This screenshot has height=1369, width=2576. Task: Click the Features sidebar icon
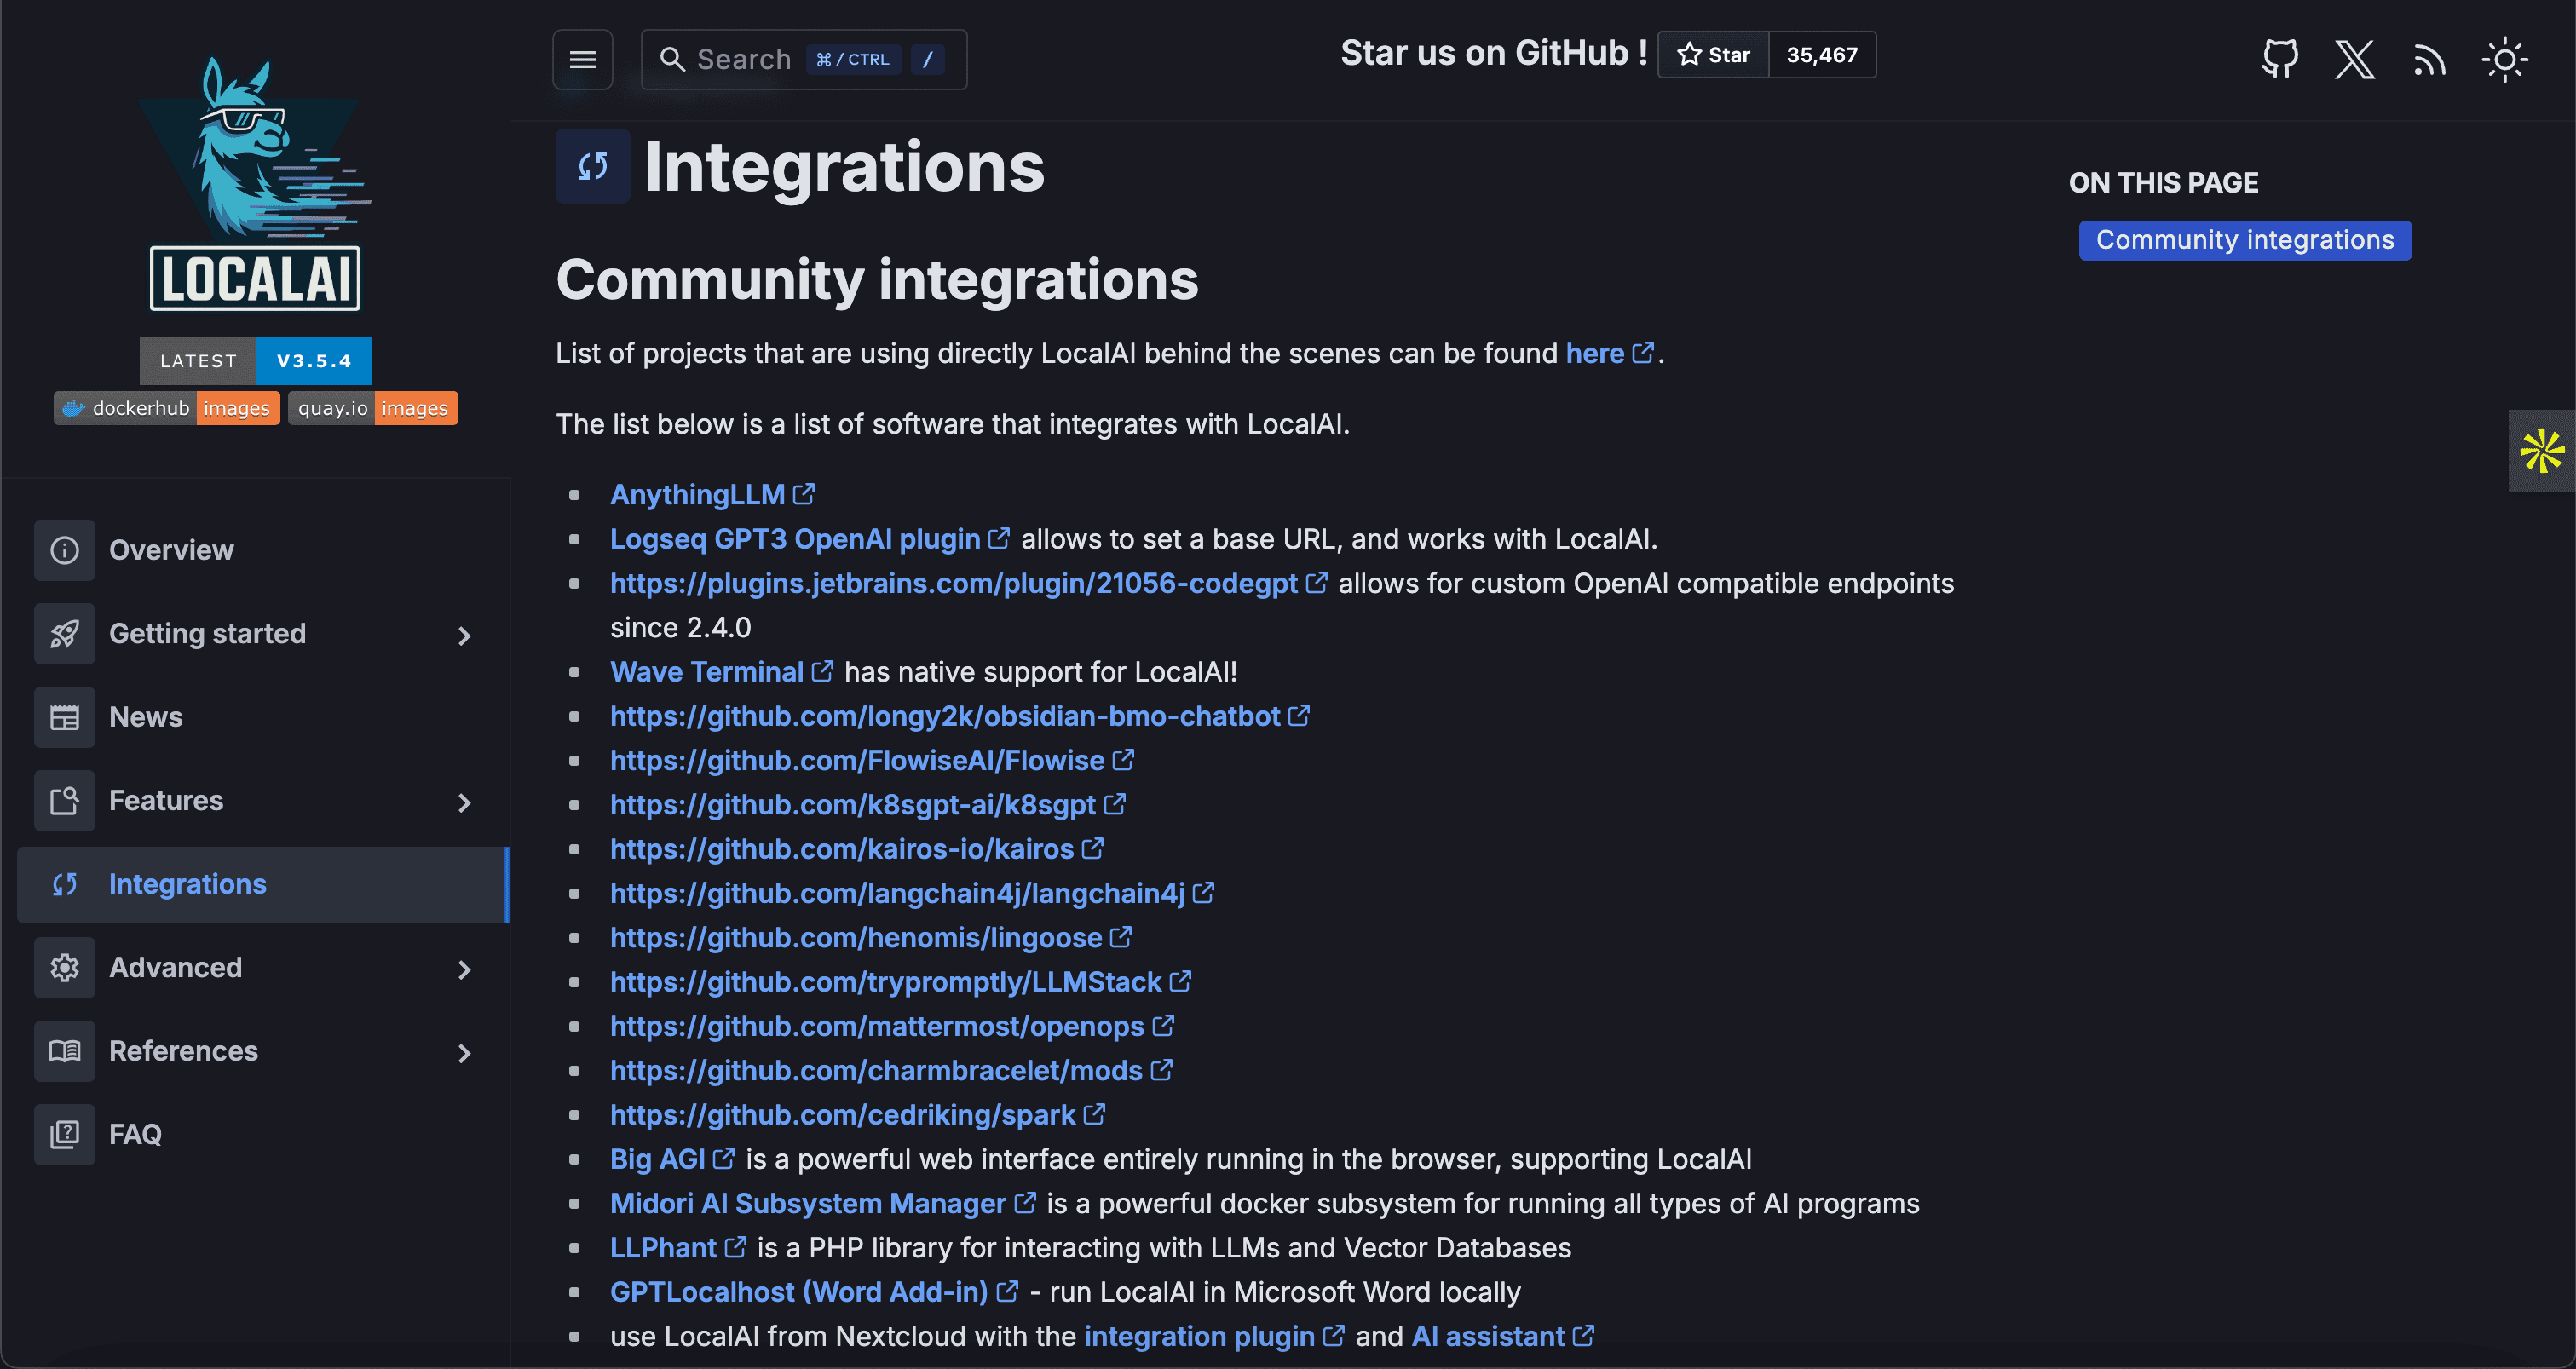coord(65,801)
